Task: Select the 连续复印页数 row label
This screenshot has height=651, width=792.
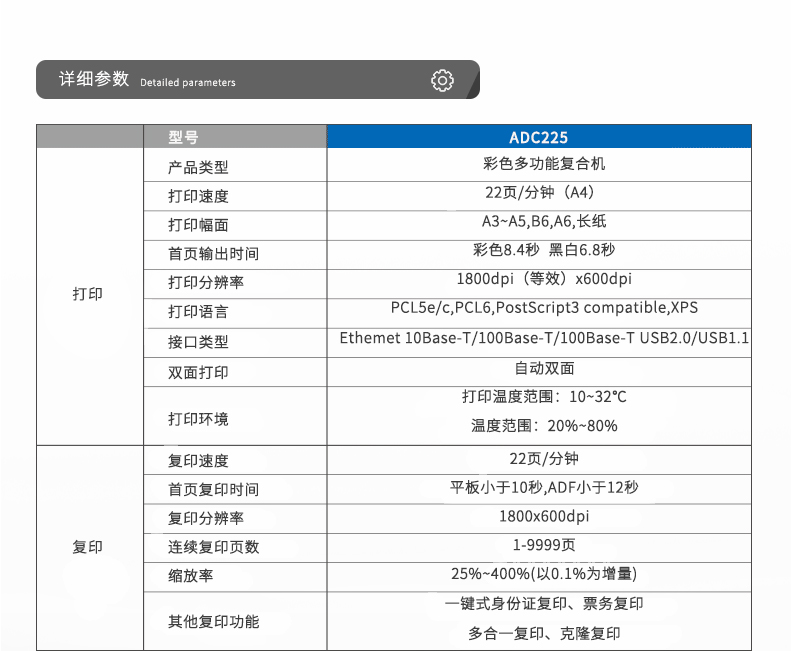Action: 213,547
